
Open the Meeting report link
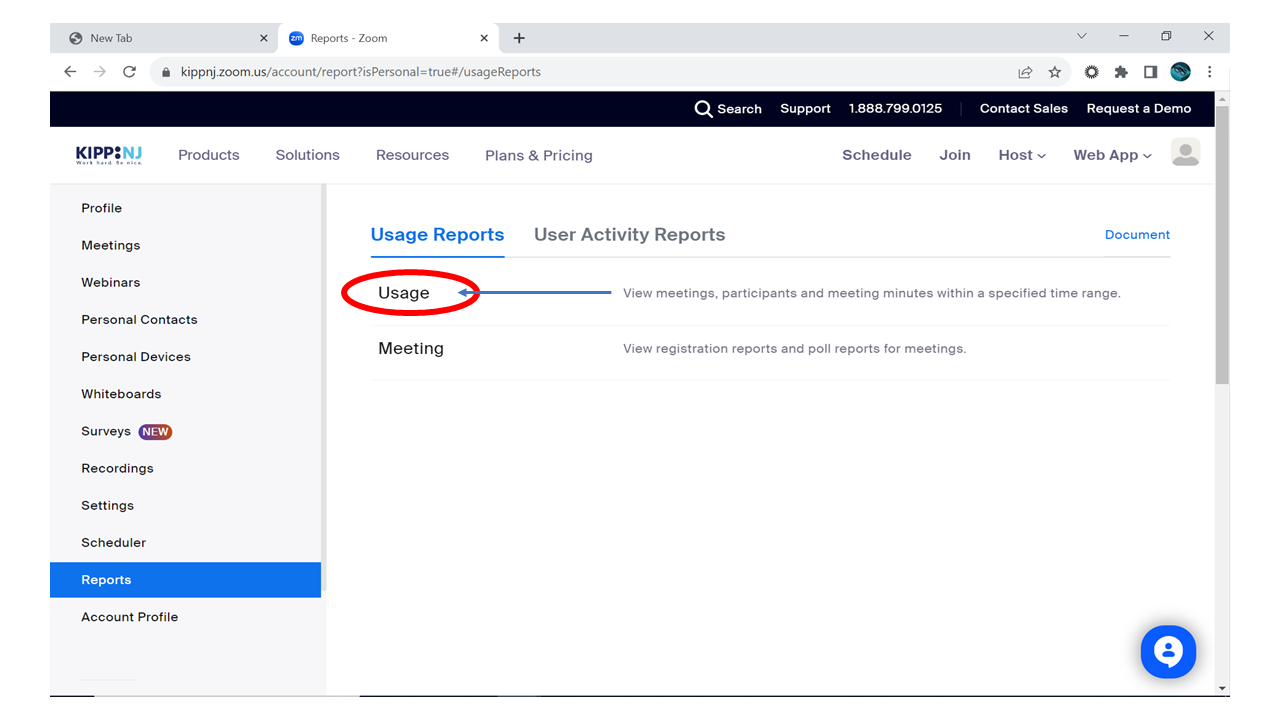411,349
